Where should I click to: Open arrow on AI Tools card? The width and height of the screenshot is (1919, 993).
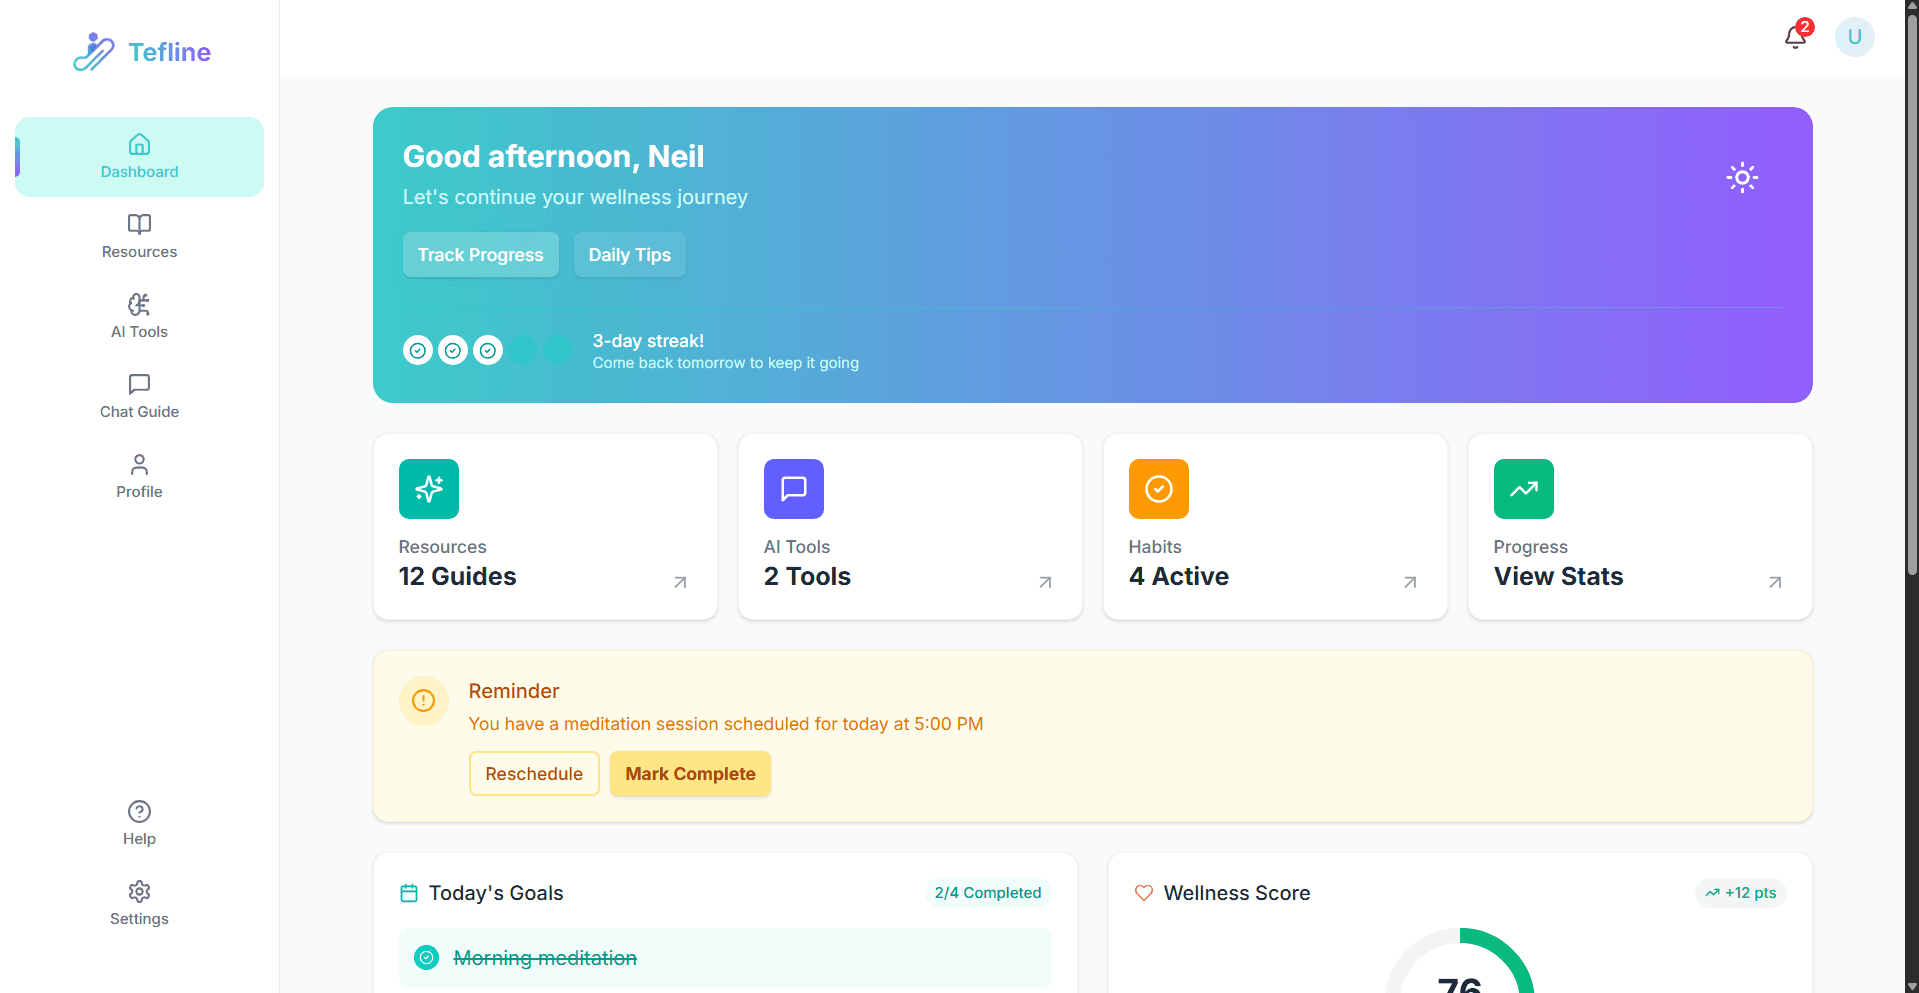click(x=1045, y=582)
